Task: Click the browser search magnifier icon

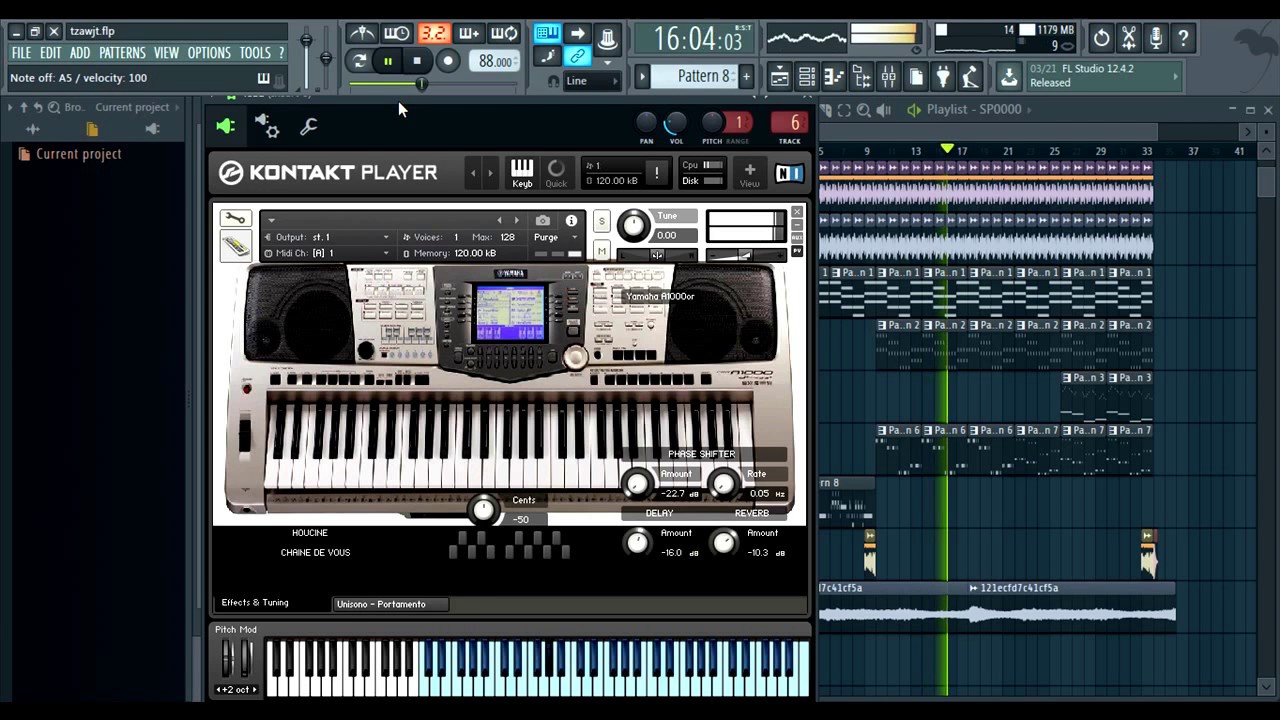Action: (52, 107)
